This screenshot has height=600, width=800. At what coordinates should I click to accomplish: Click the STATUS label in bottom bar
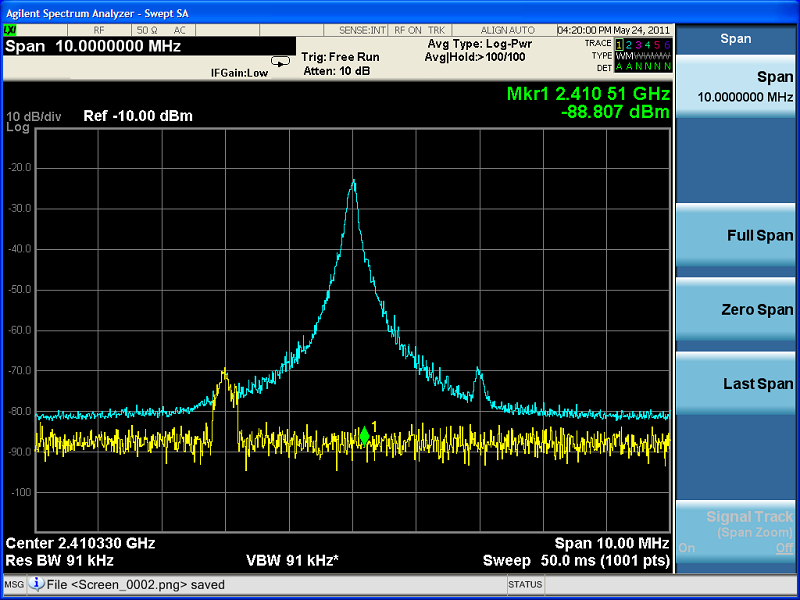coord(525,585)
